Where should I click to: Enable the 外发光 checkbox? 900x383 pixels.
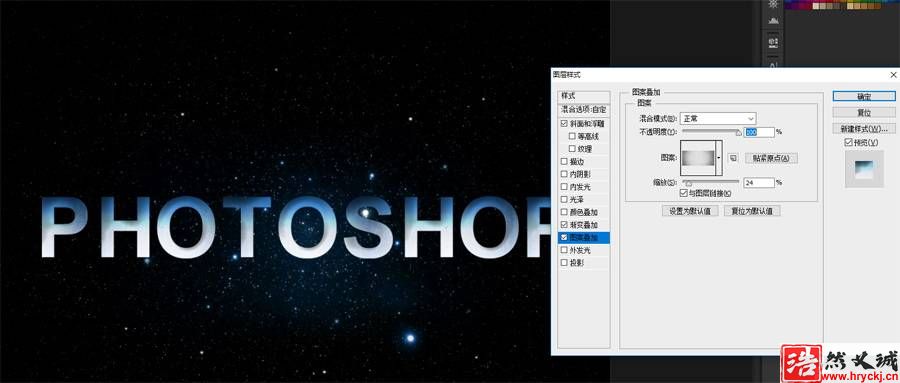(564, 250)
